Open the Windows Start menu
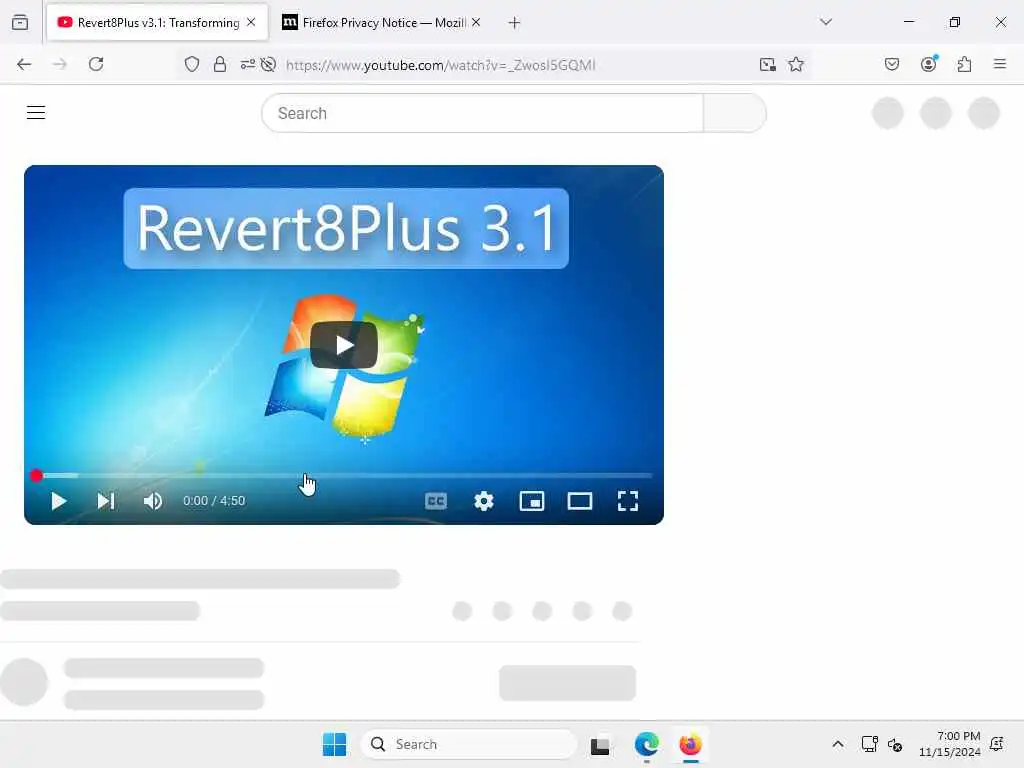The height and width of the screenshot is (768, 1024). 334,744
